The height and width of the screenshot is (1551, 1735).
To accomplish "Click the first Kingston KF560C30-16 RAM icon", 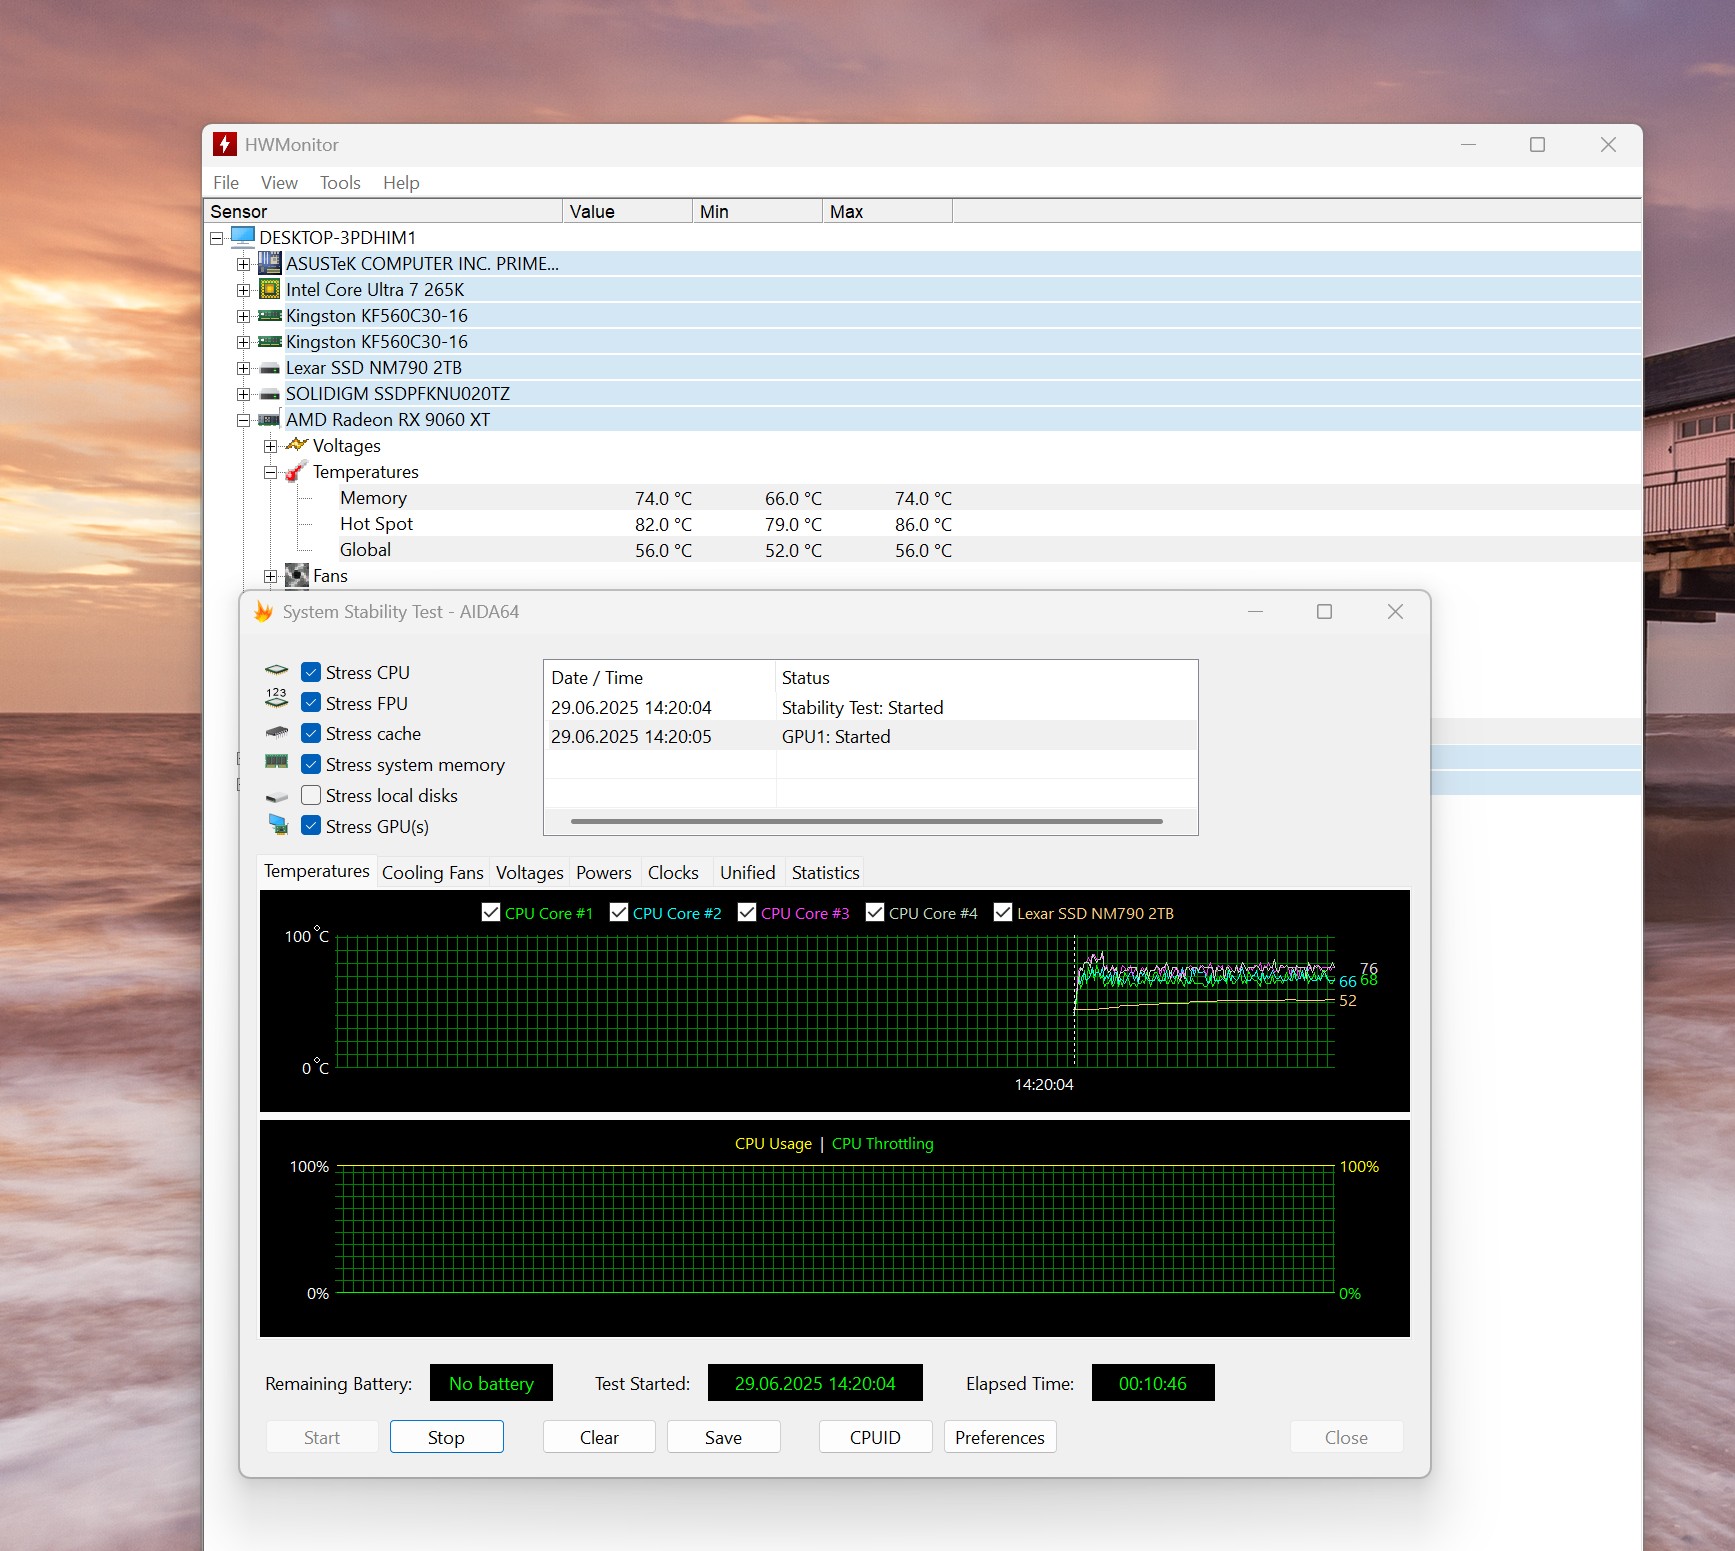I will 269,315.
